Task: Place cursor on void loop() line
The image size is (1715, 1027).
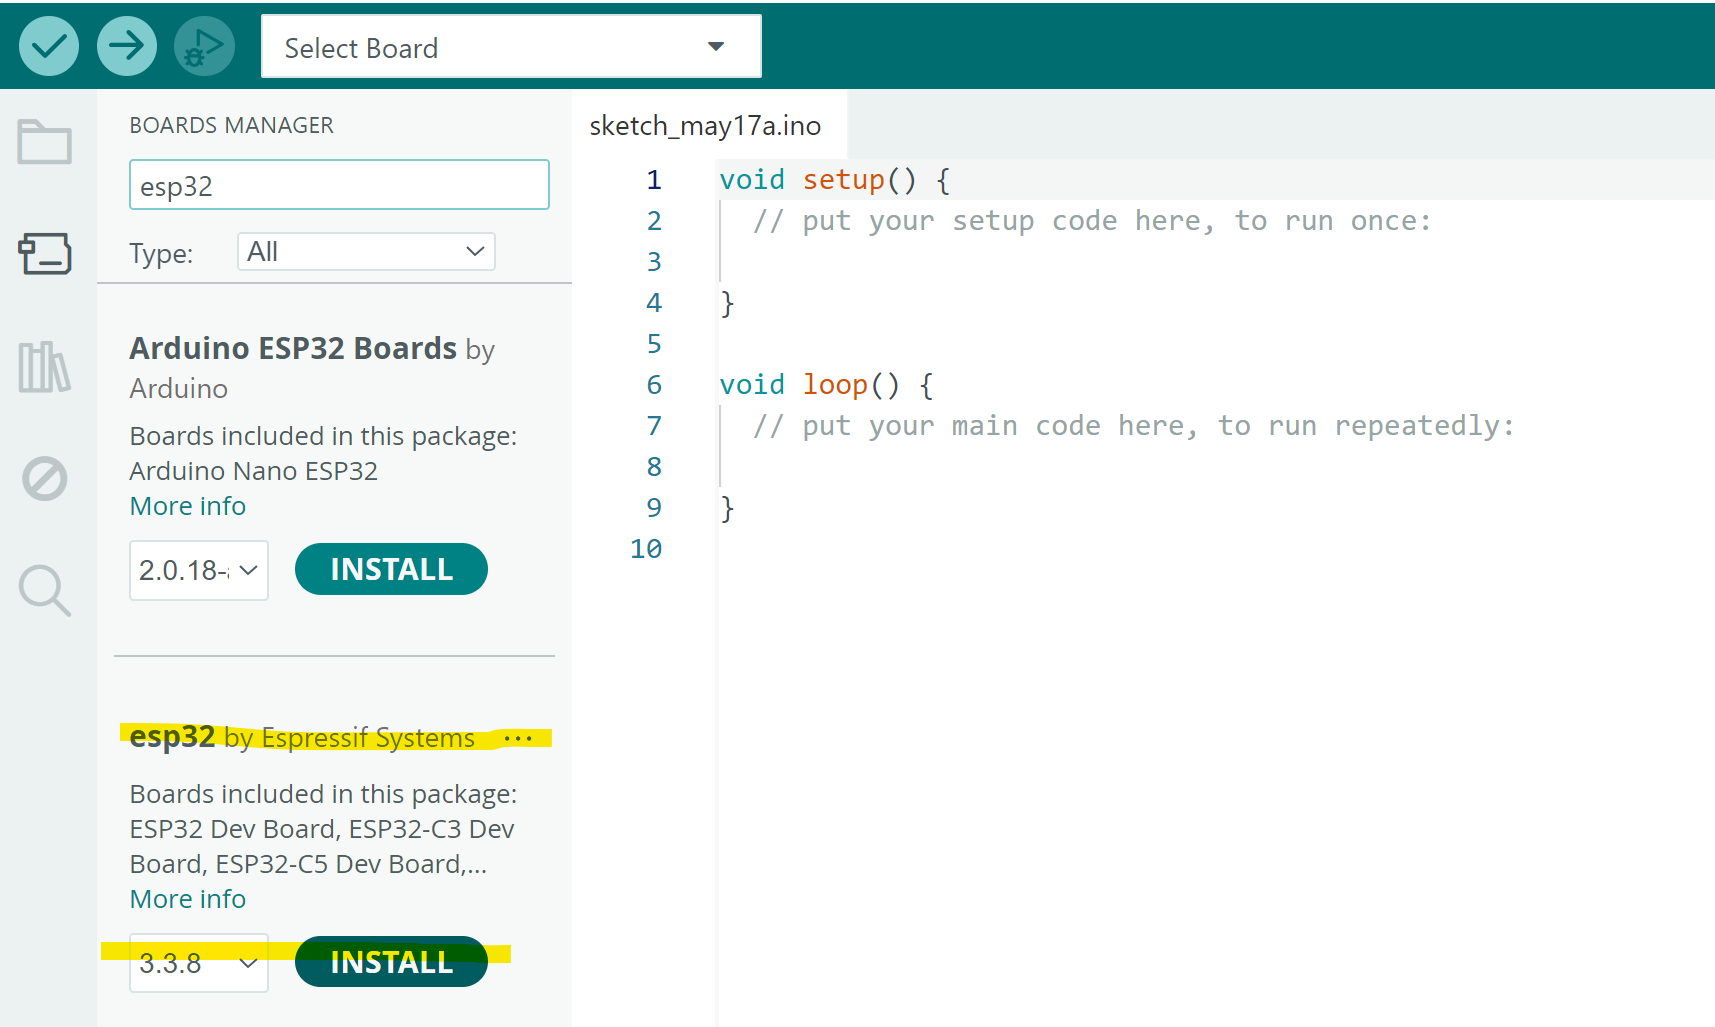Action: (x=827, y=385)
